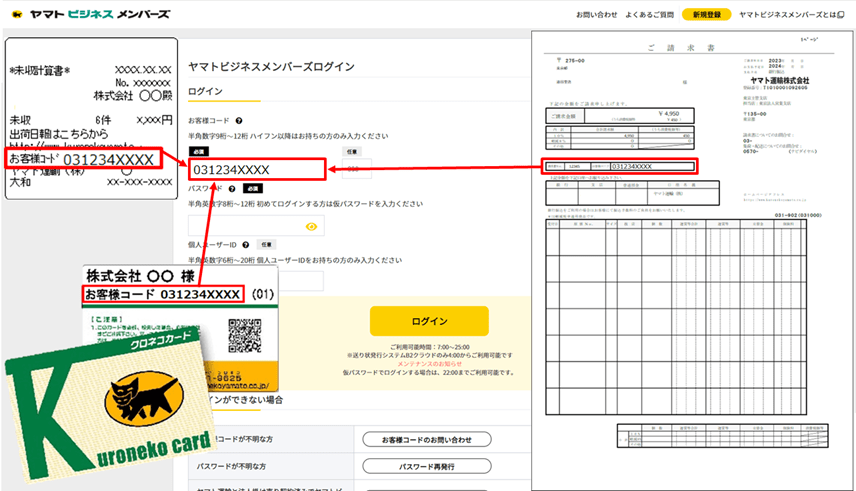Click the ヤマトビジネスメンバーズログイン page title

click(271, 67)
